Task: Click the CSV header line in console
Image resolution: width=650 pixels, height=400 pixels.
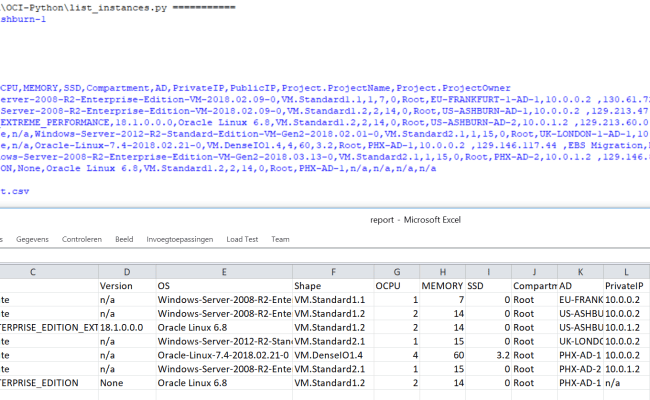Action: point(255,88)
